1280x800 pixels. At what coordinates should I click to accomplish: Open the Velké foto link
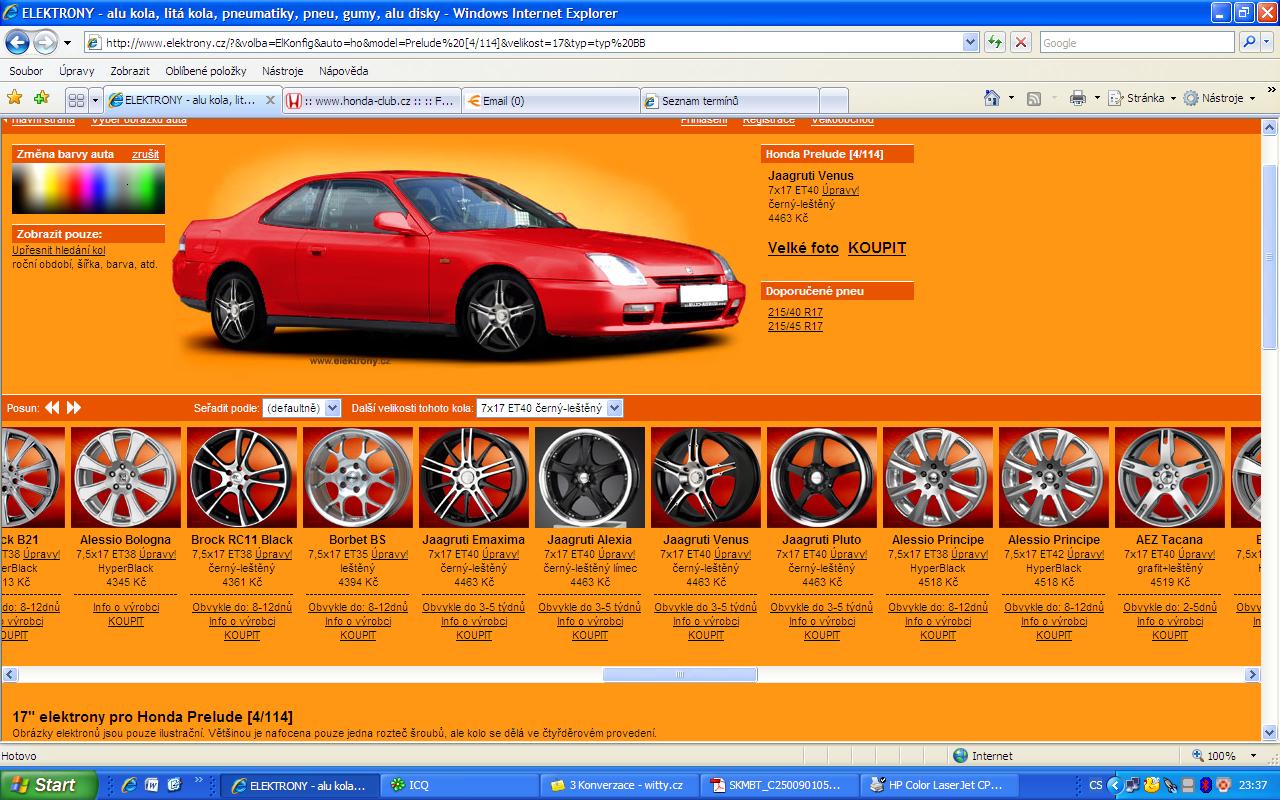(803, 248)
